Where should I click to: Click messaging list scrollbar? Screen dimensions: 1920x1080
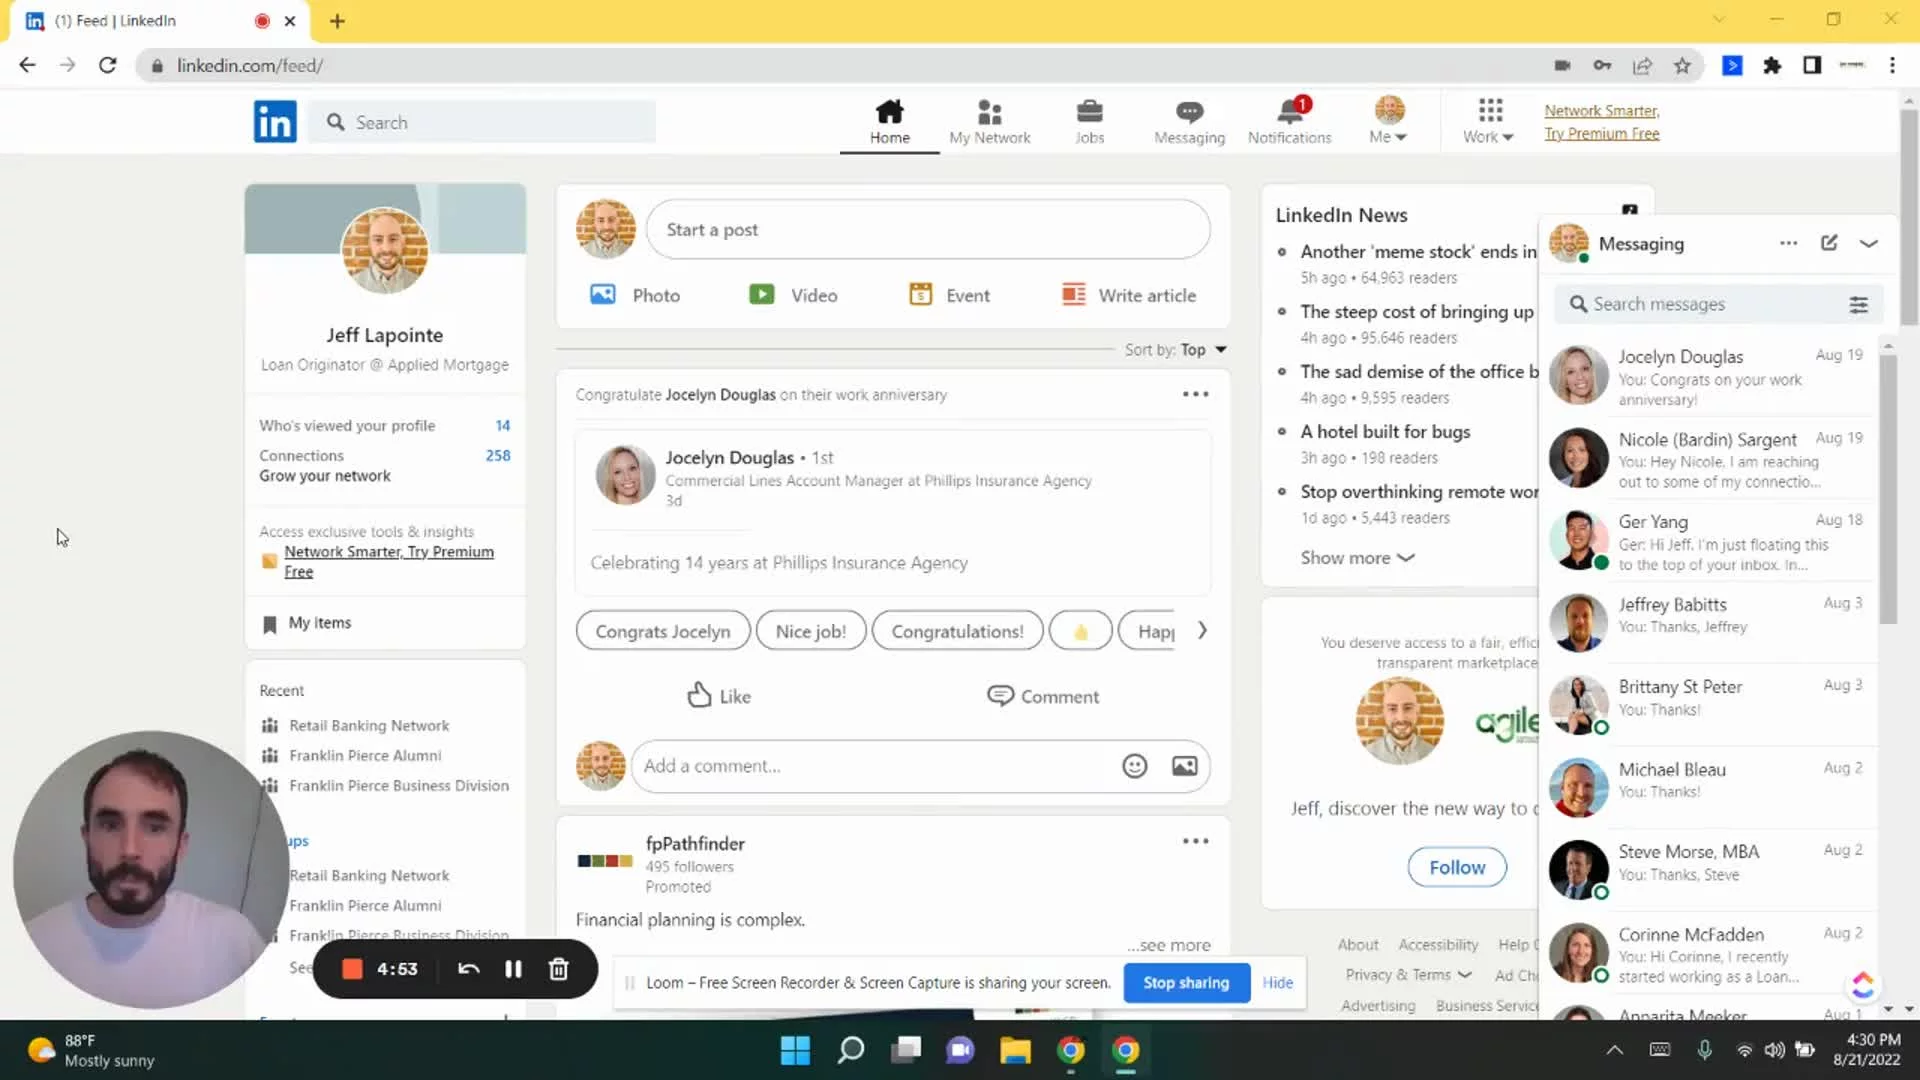point(1888,490)
